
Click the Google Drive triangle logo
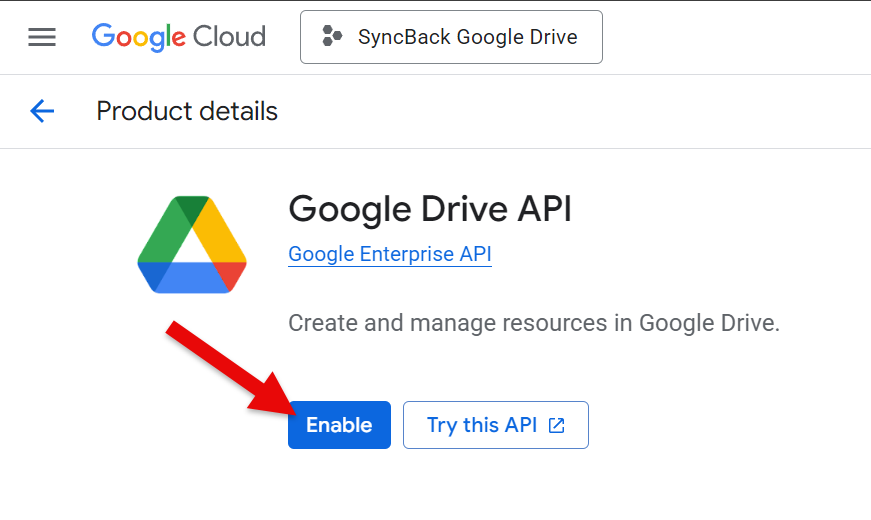tap(192, 244)
